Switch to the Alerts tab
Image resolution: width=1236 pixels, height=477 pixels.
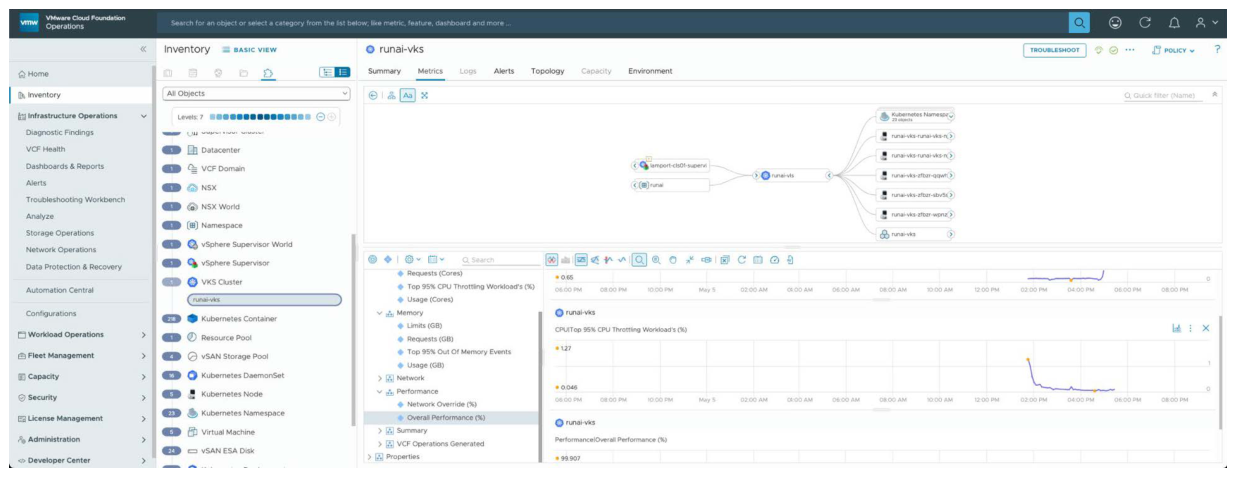504,71
